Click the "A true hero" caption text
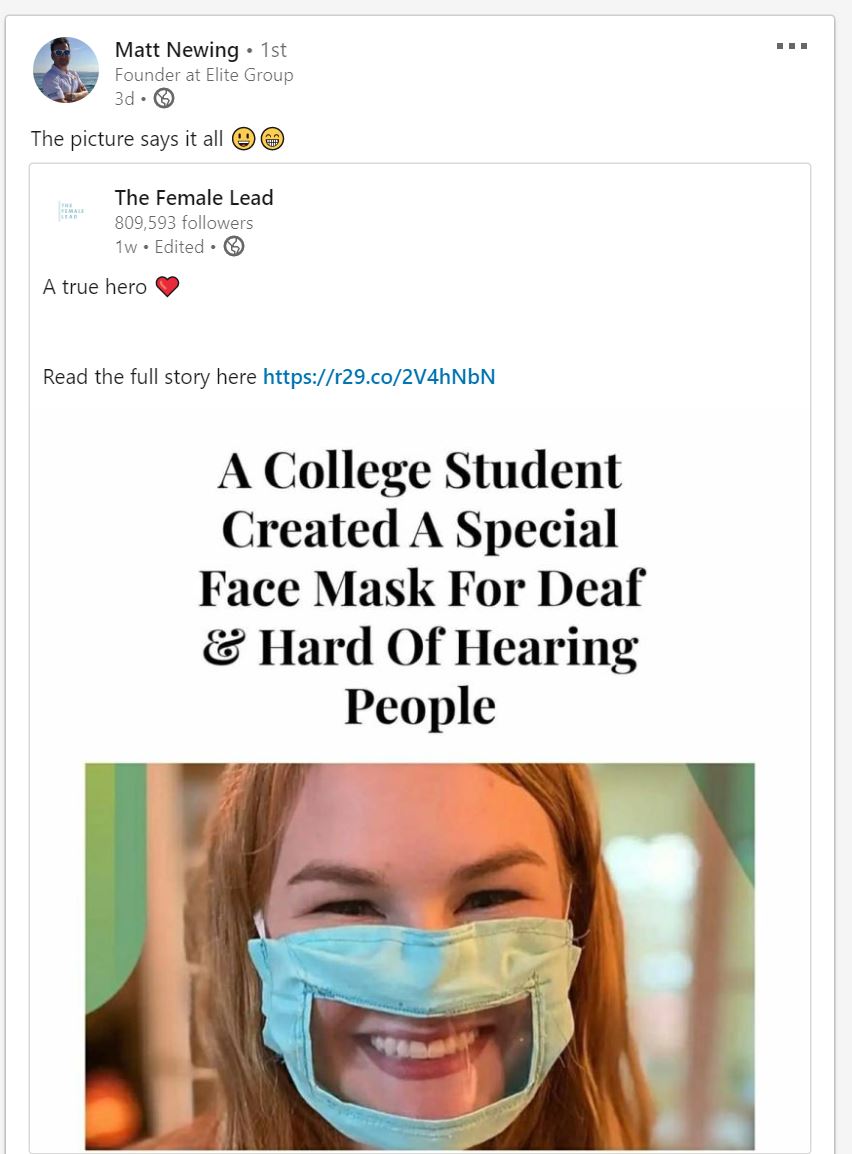 [x=95, y=287]
